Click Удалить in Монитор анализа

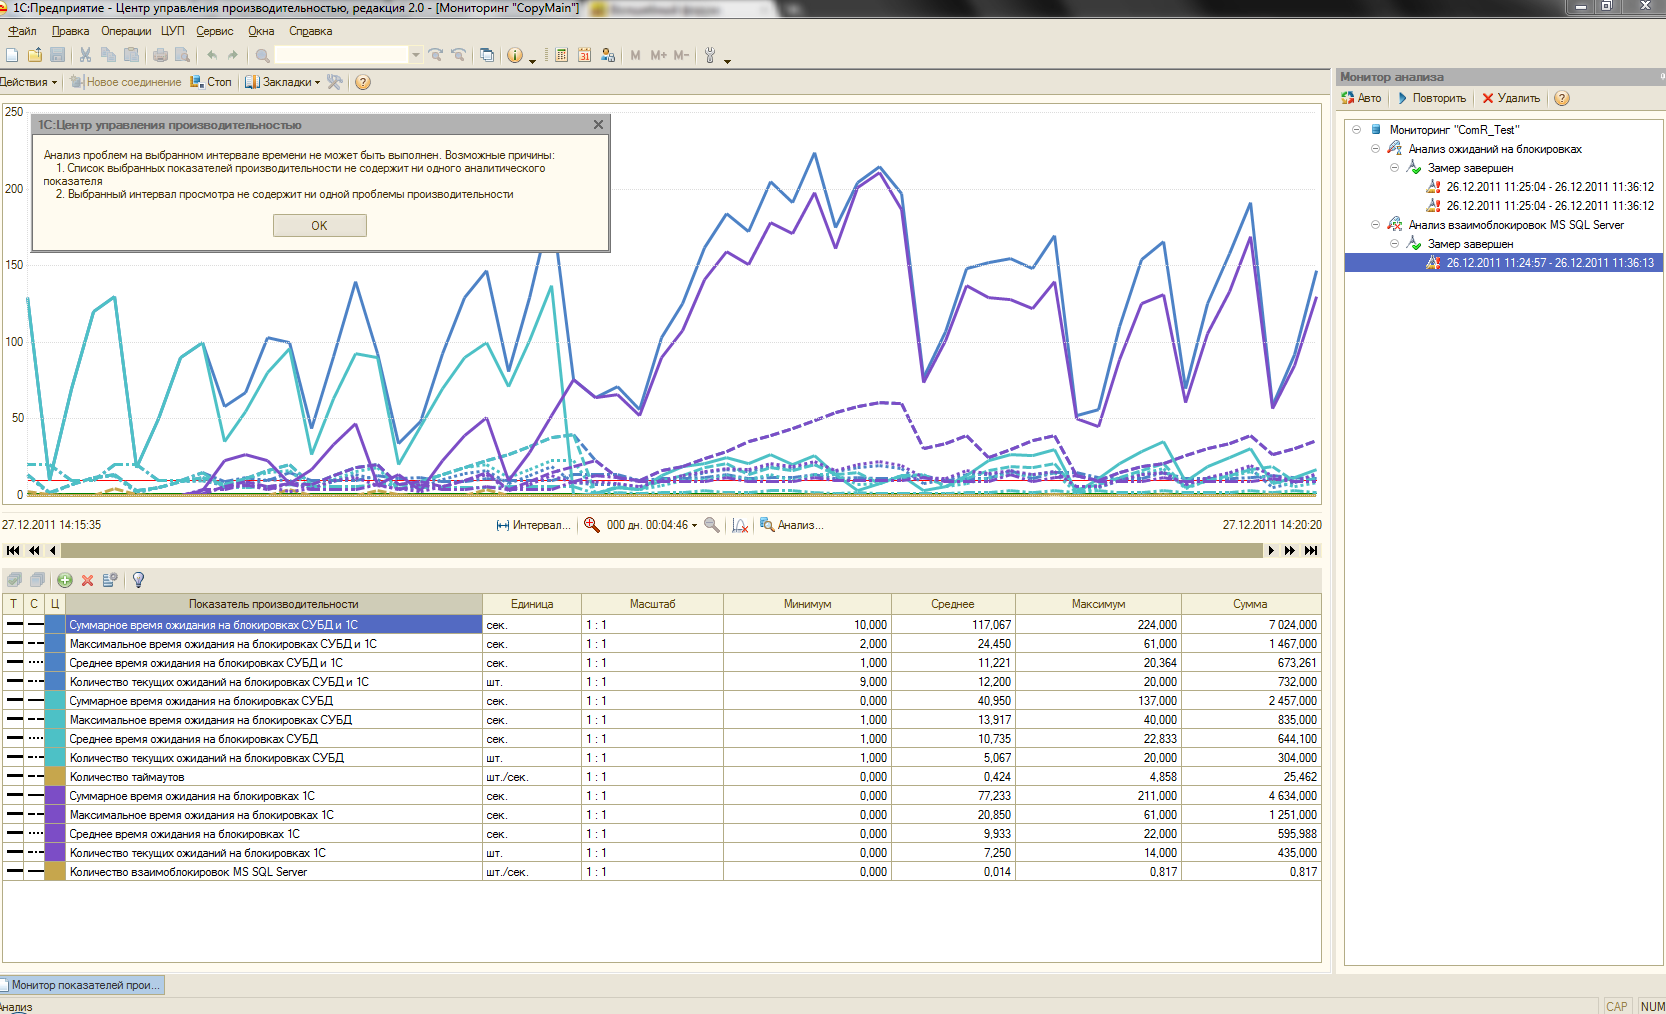coord(1511,98)
